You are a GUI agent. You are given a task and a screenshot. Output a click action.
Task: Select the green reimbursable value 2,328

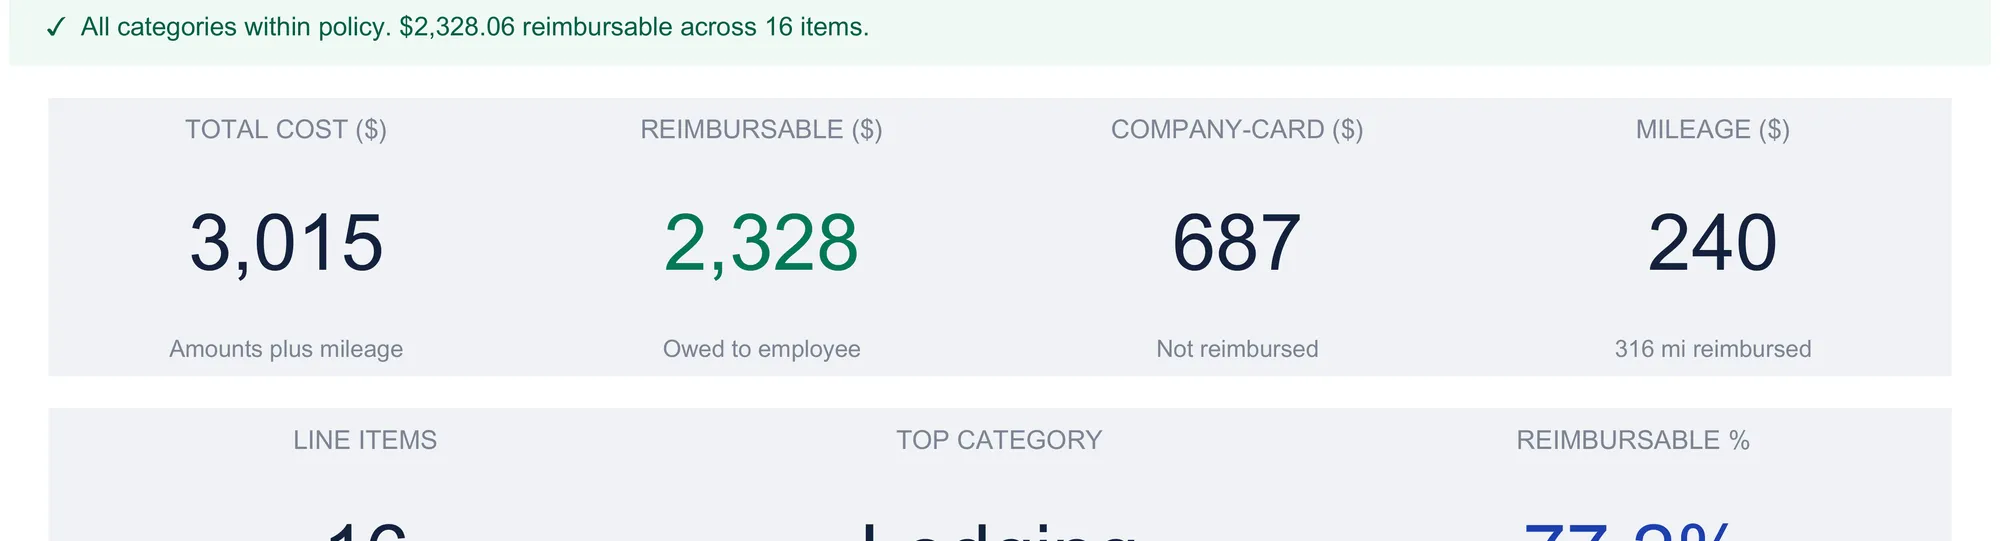click(x=761, y=243)
